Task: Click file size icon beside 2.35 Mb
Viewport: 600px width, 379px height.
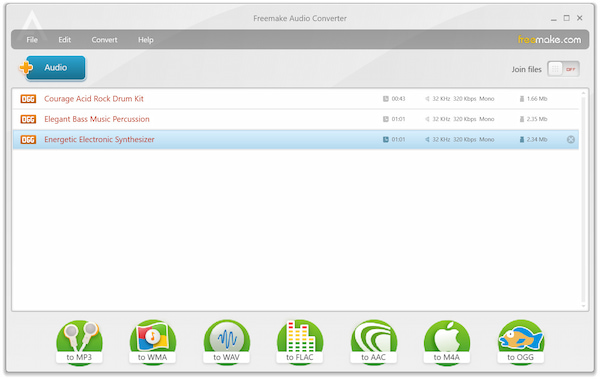Action: point(522,119)
